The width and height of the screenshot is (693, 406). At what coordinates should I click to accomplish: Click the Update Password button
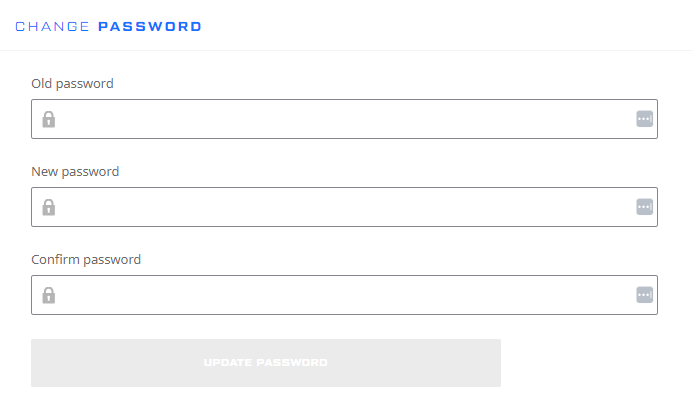point(266,363)
